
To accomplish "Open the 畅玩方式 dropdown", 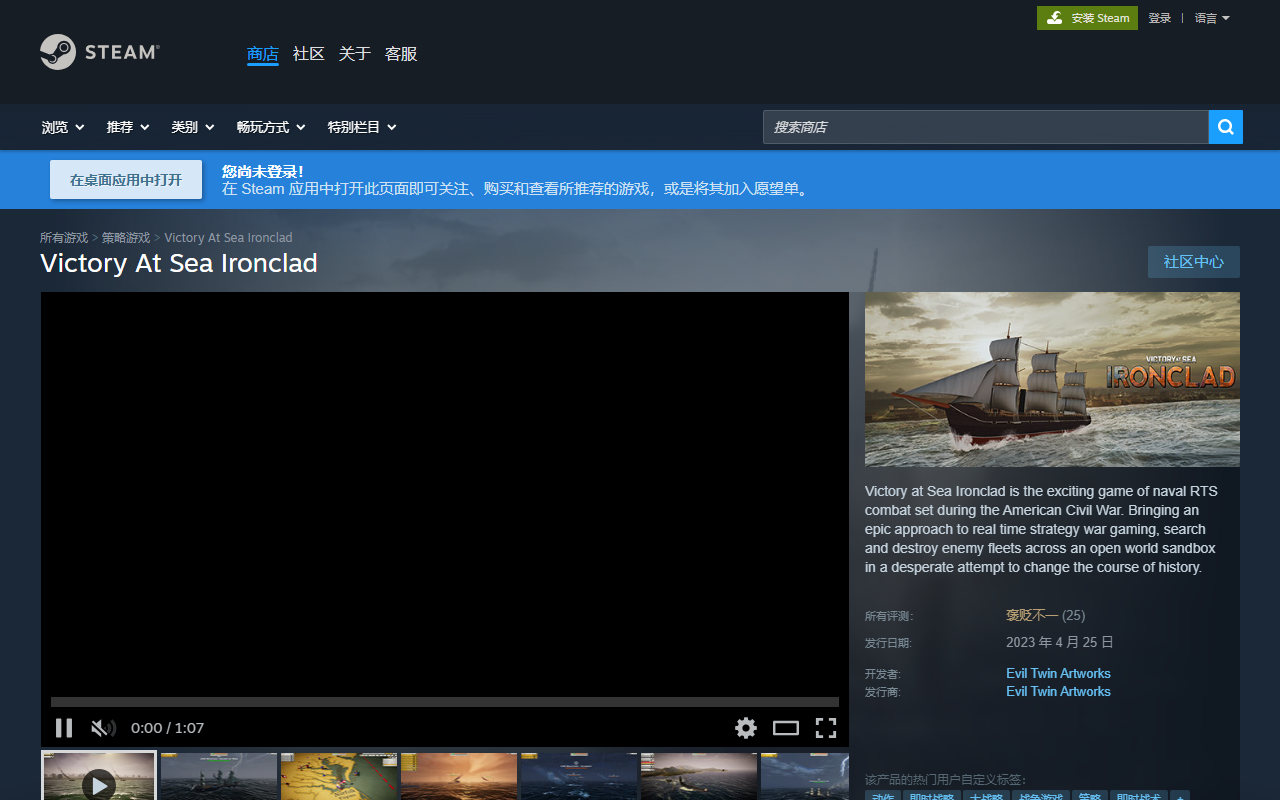I will [x=271, y=127].
